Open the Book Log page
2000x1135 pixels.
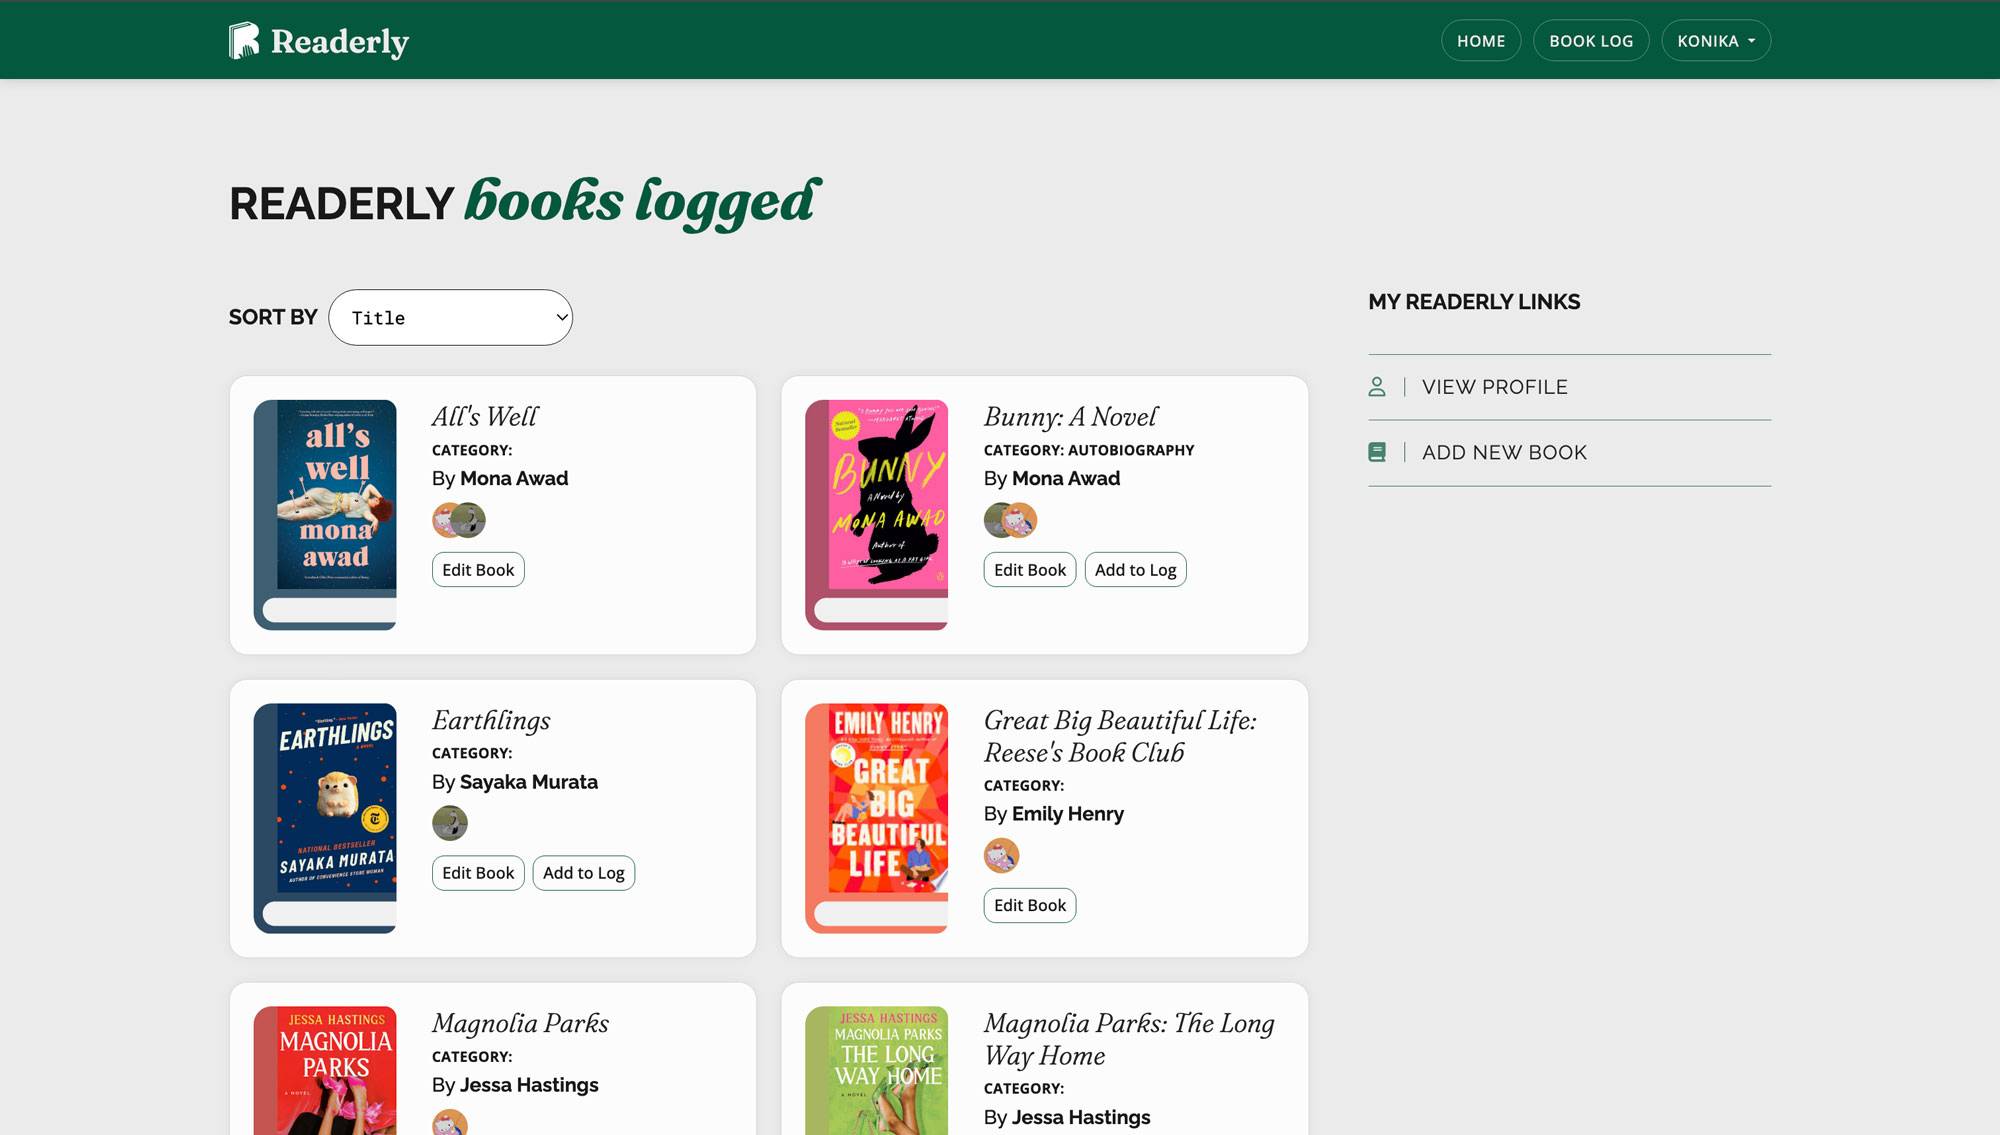click(1591, 41)
